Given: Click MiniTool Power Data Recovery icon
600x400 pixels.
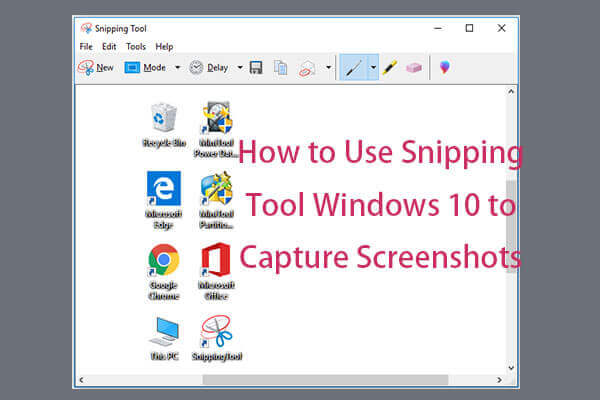Looking at the screenshot, I should 217,117.
